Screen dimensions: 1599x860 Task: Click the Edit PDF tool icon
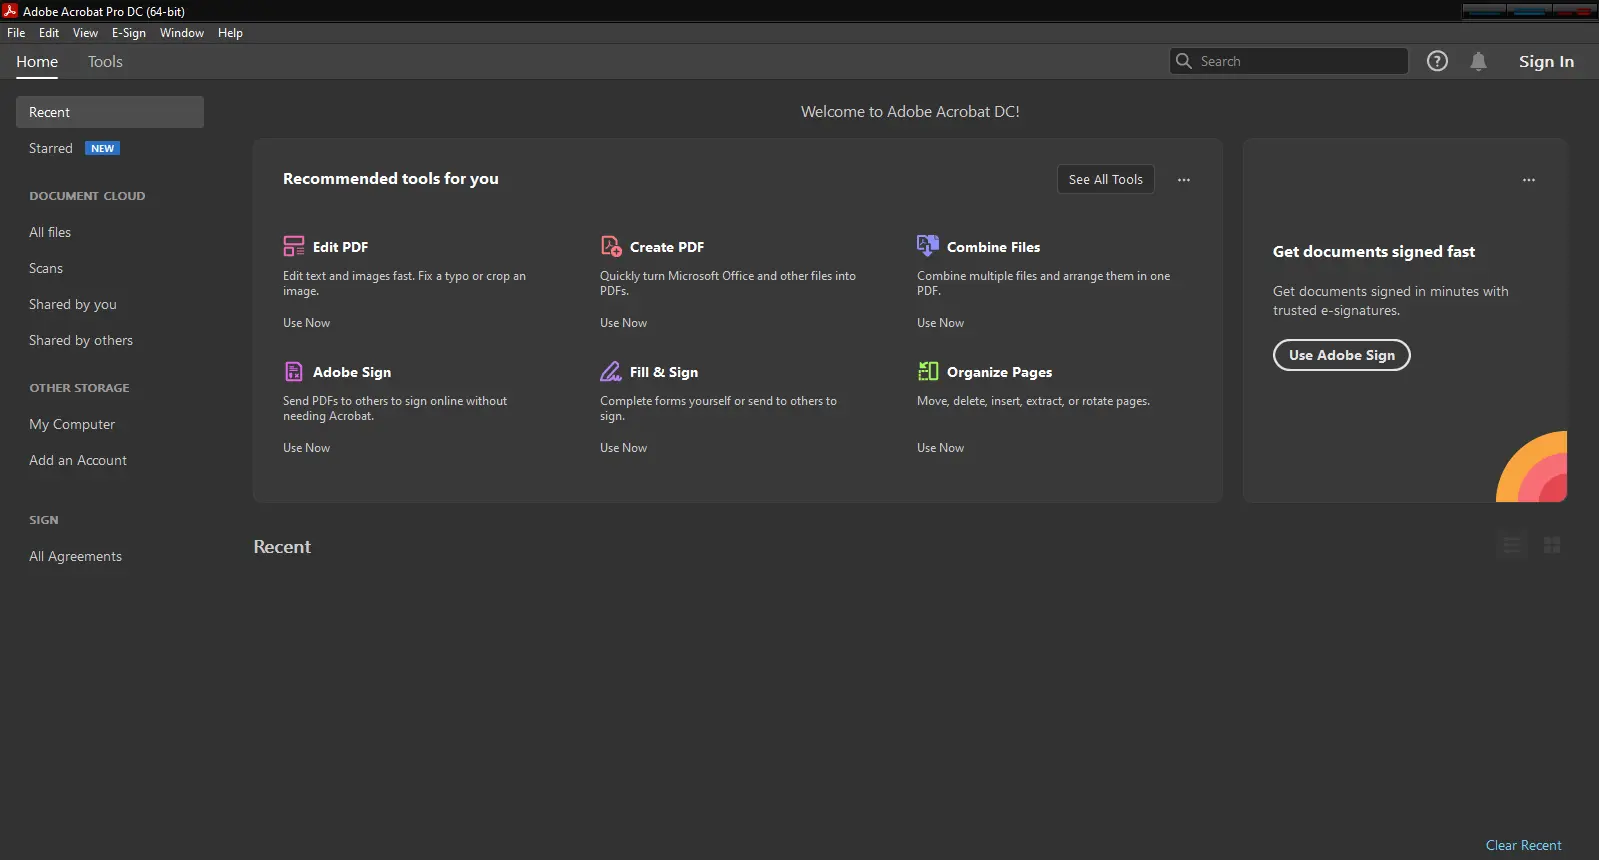click(294, 246)
